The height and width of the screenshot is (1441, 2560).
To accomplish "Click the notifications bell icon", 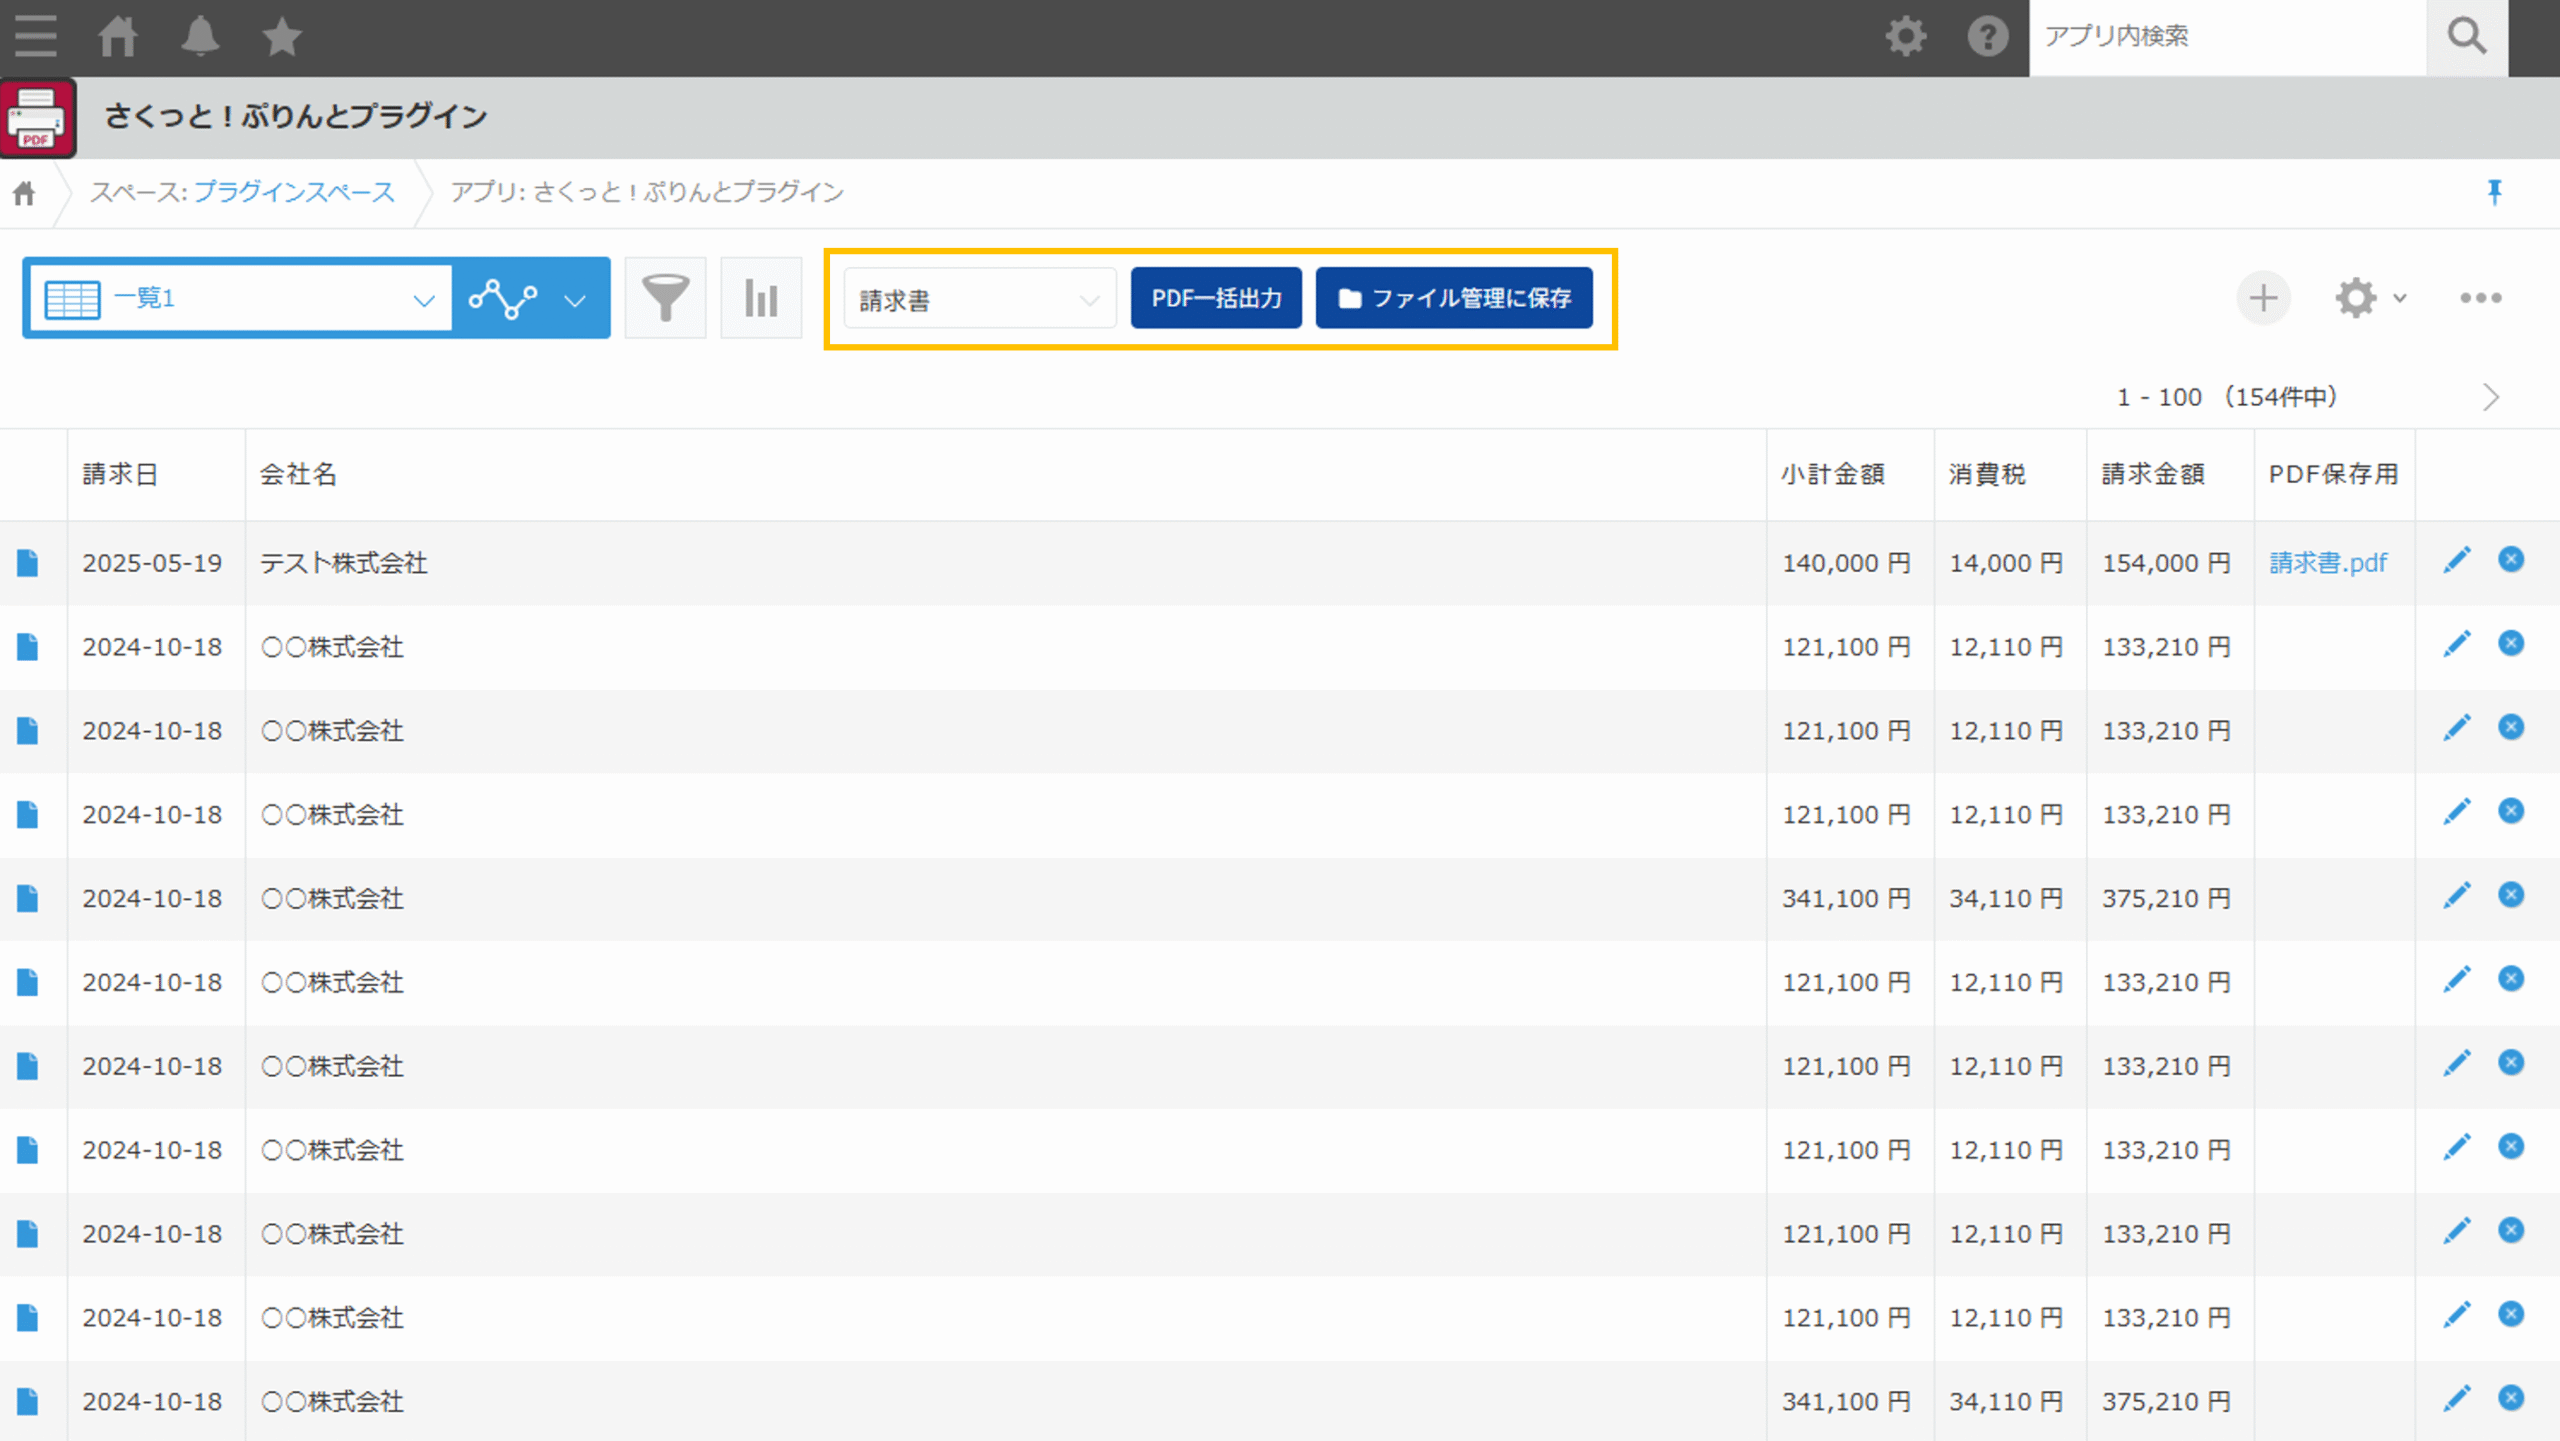I will (200, 37).
